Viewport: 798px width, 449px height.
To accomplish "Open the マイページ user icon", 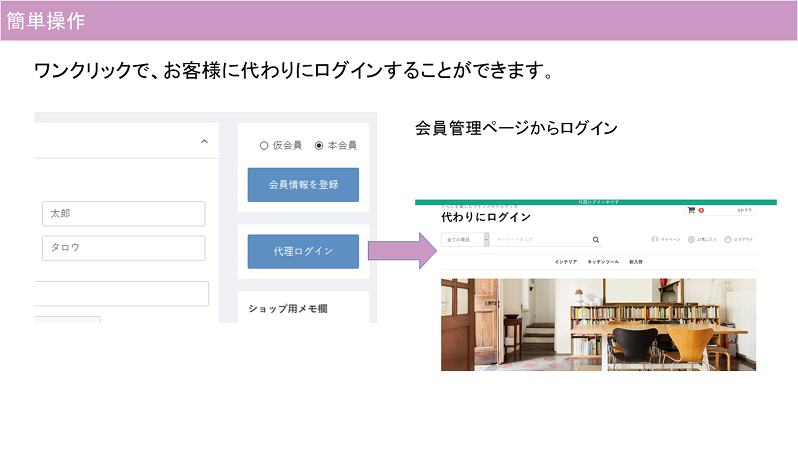I will click(655, 239).
